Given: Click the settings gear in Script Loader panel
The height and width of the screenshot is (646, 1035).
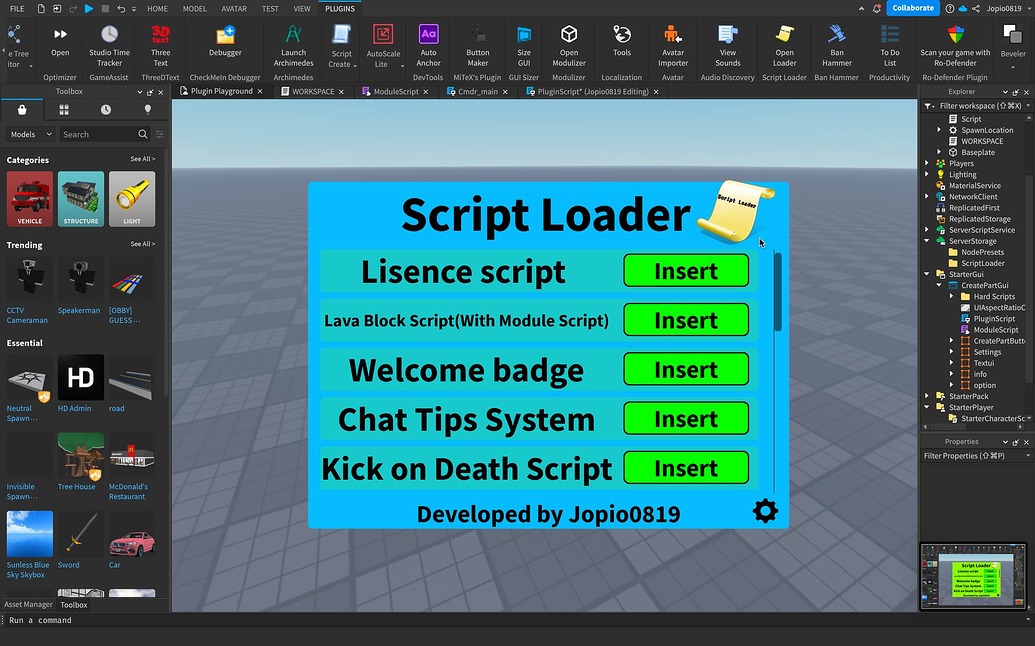Looking at the screenshot, I should tap(765, 512).
